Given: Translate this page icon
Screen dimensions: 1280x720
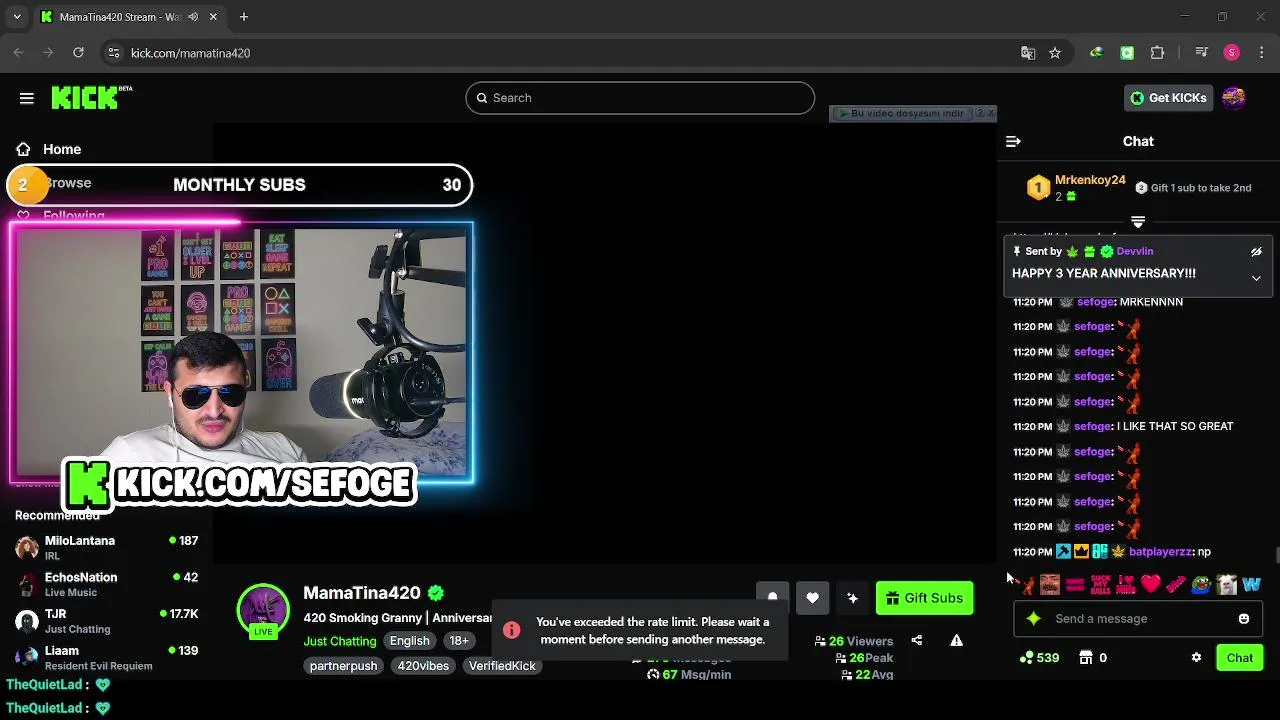Looking at the screenshot, I should tap(1027, 53).
